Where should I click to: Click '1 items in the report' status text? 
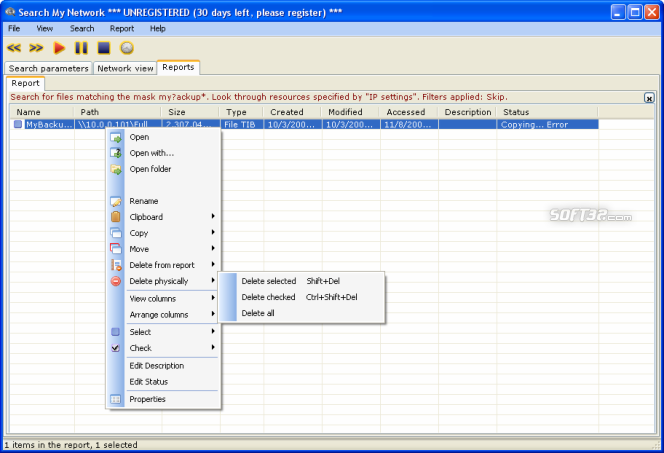[70, 445]
